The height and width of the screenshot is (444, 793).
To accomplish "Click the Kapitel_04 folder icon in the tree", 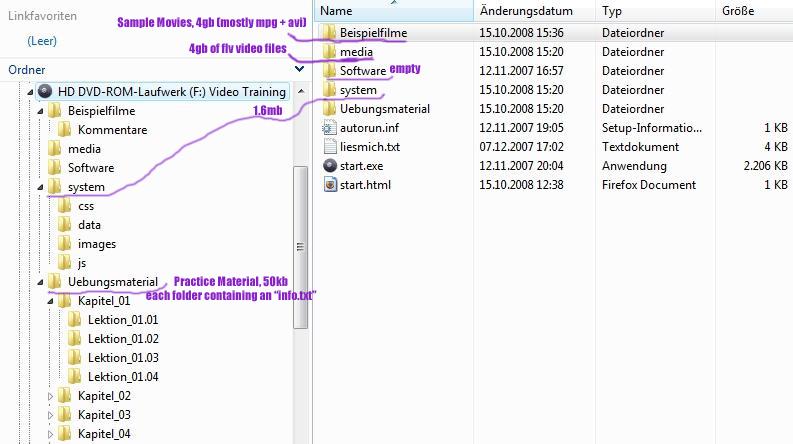I will coord(64,433).
